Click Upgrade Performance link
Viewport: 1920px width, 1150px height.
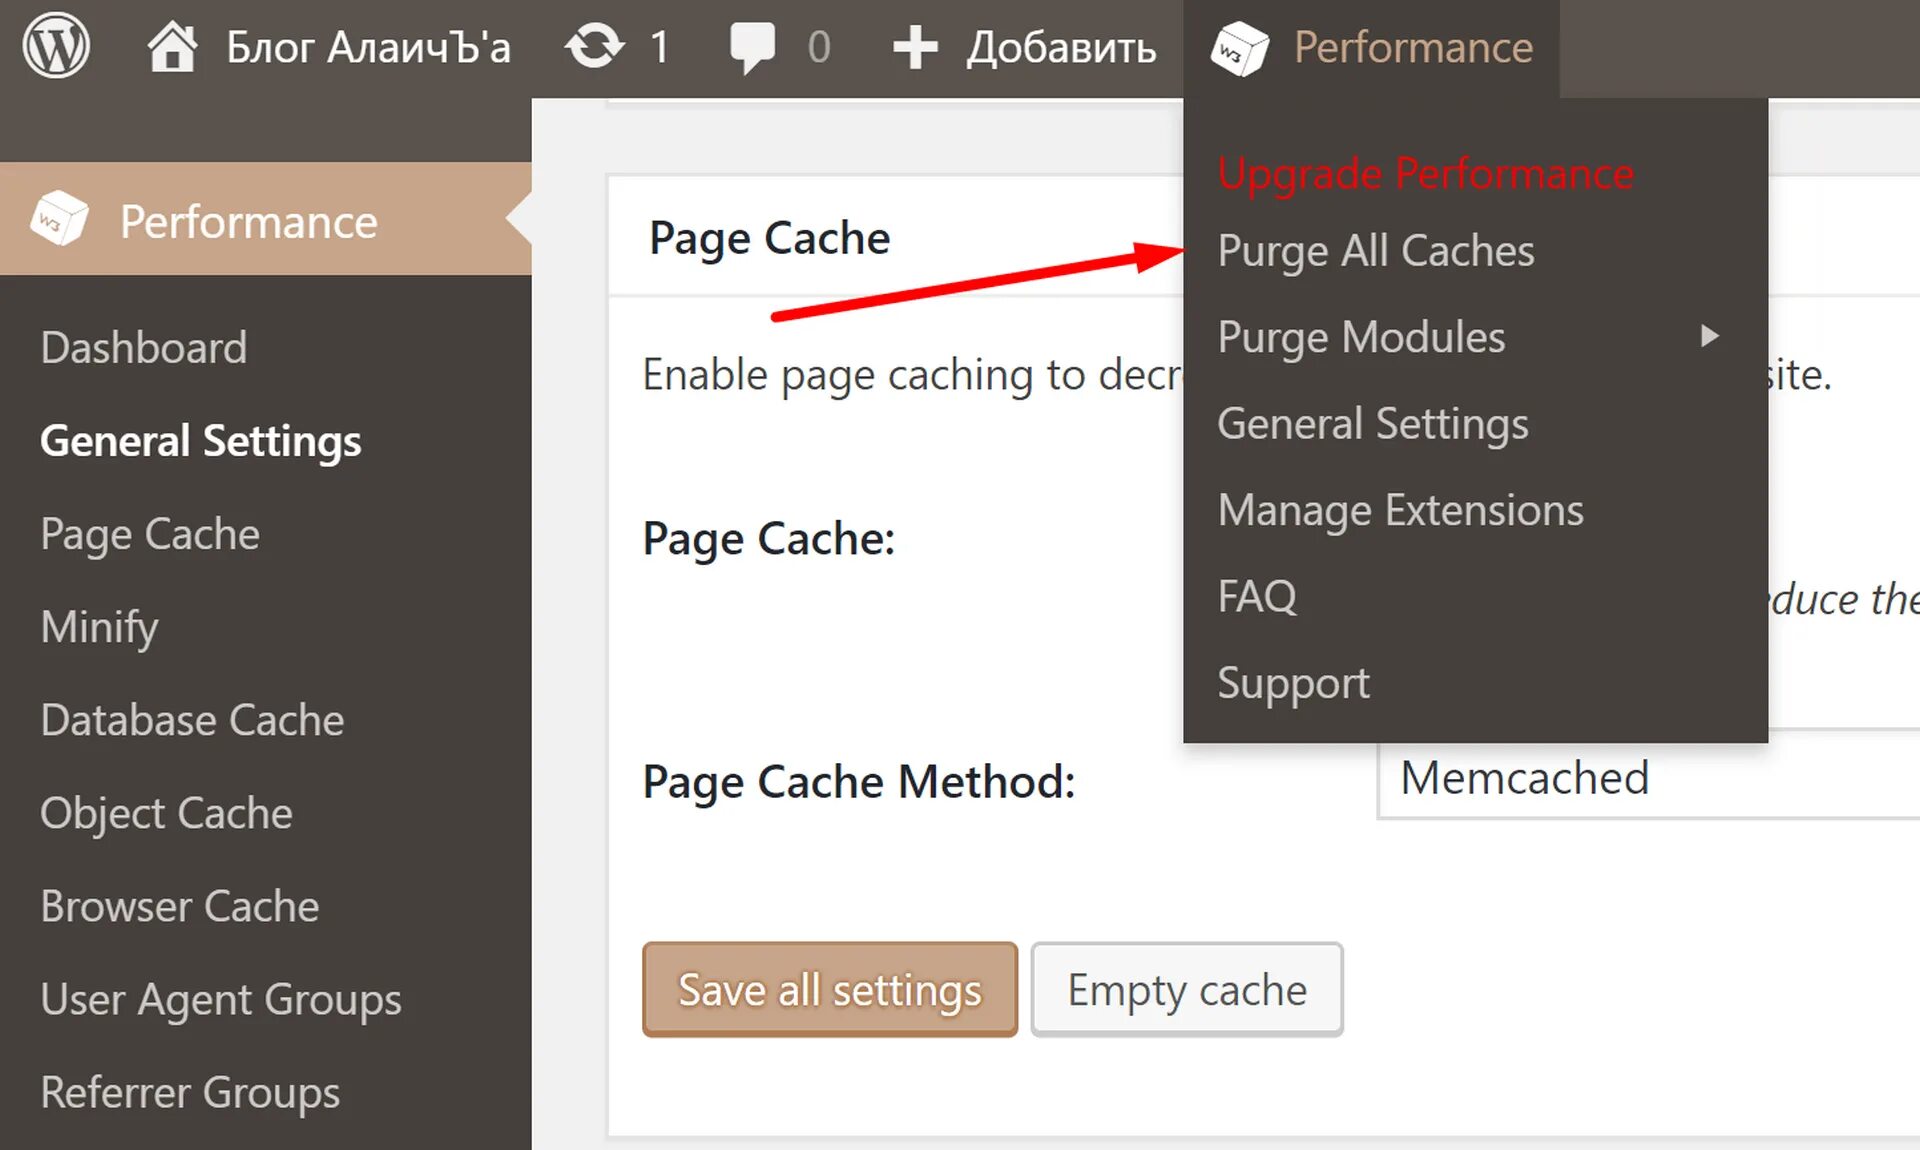pos(1425,173)
